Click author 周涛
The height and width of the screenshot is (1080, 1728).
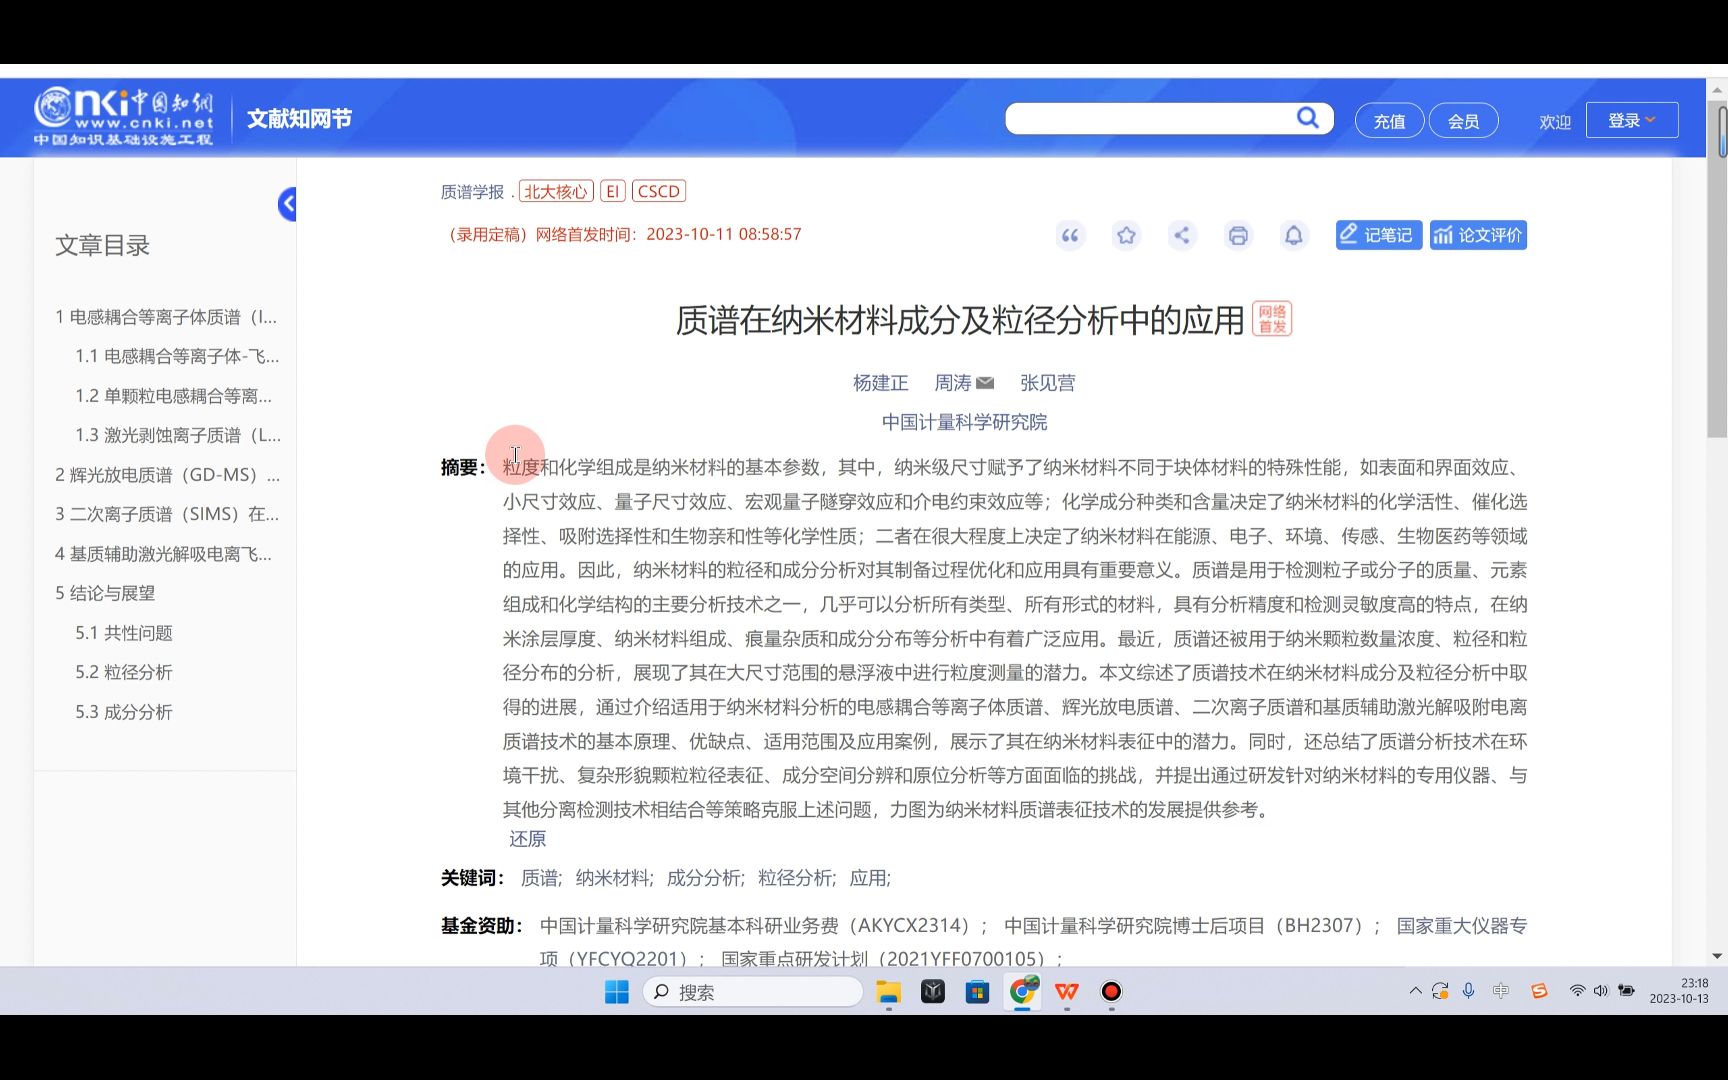tap(953, 383)
